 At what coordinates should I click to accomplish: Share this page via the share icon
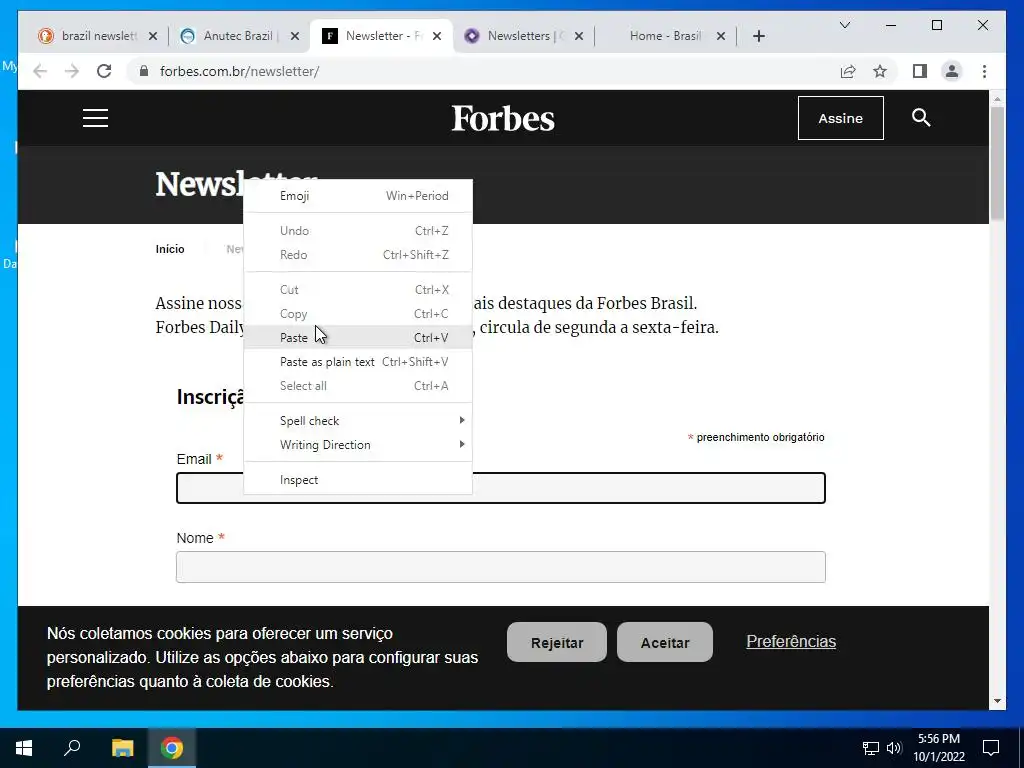[x=848, y=71]
